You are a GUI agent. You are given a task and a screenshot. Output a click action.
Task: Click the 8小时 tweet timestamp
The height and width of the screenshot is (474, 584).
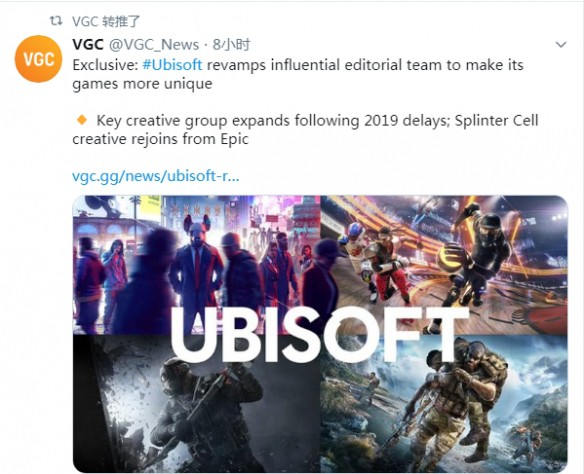[231, 45]
